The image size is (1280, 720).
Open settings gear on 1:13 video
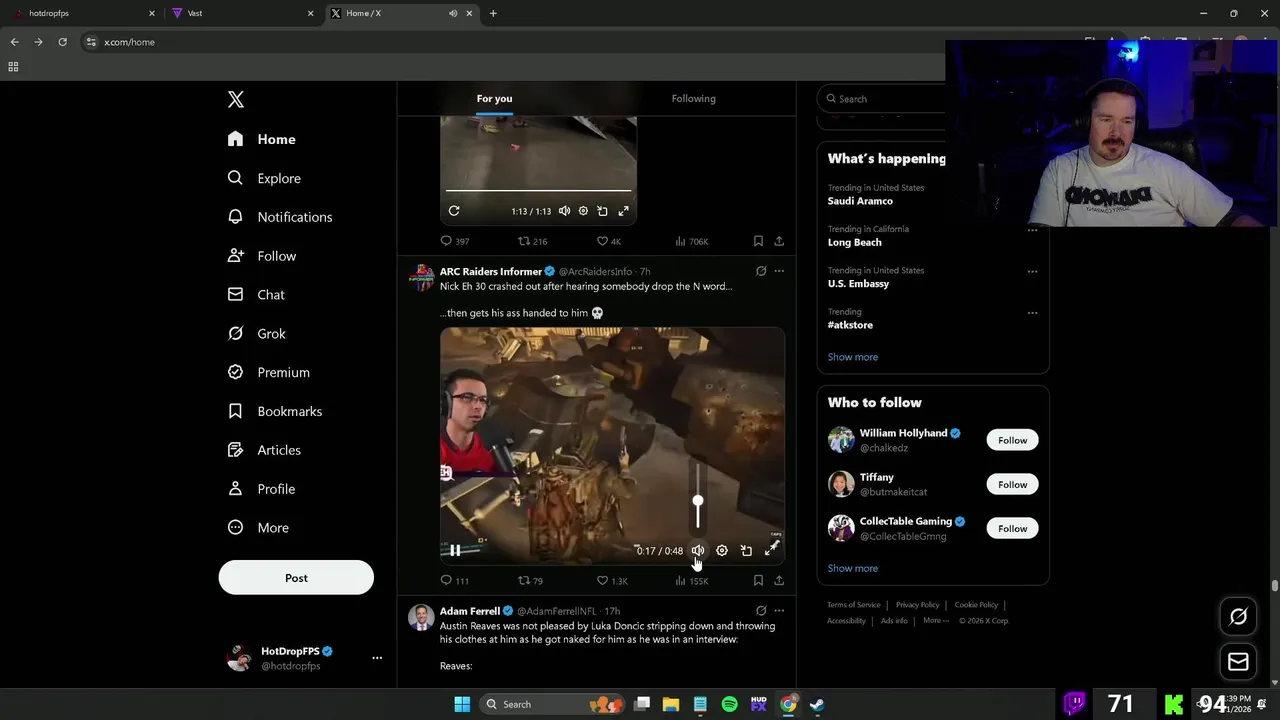coord(583,211)
